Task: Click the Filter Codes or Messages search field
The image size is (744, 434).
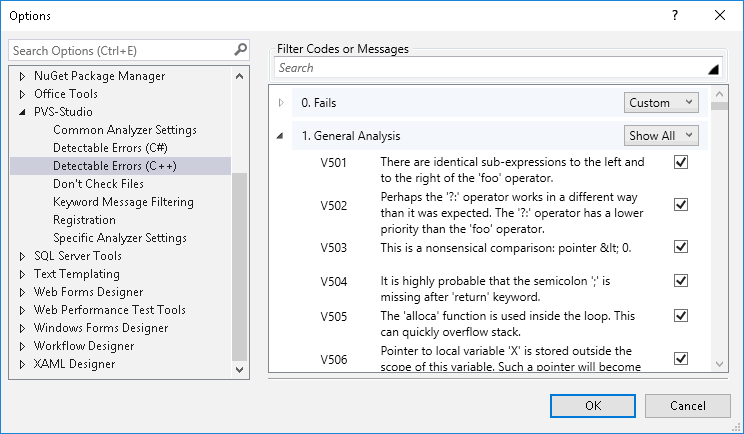Action: (x=490, y=68)
